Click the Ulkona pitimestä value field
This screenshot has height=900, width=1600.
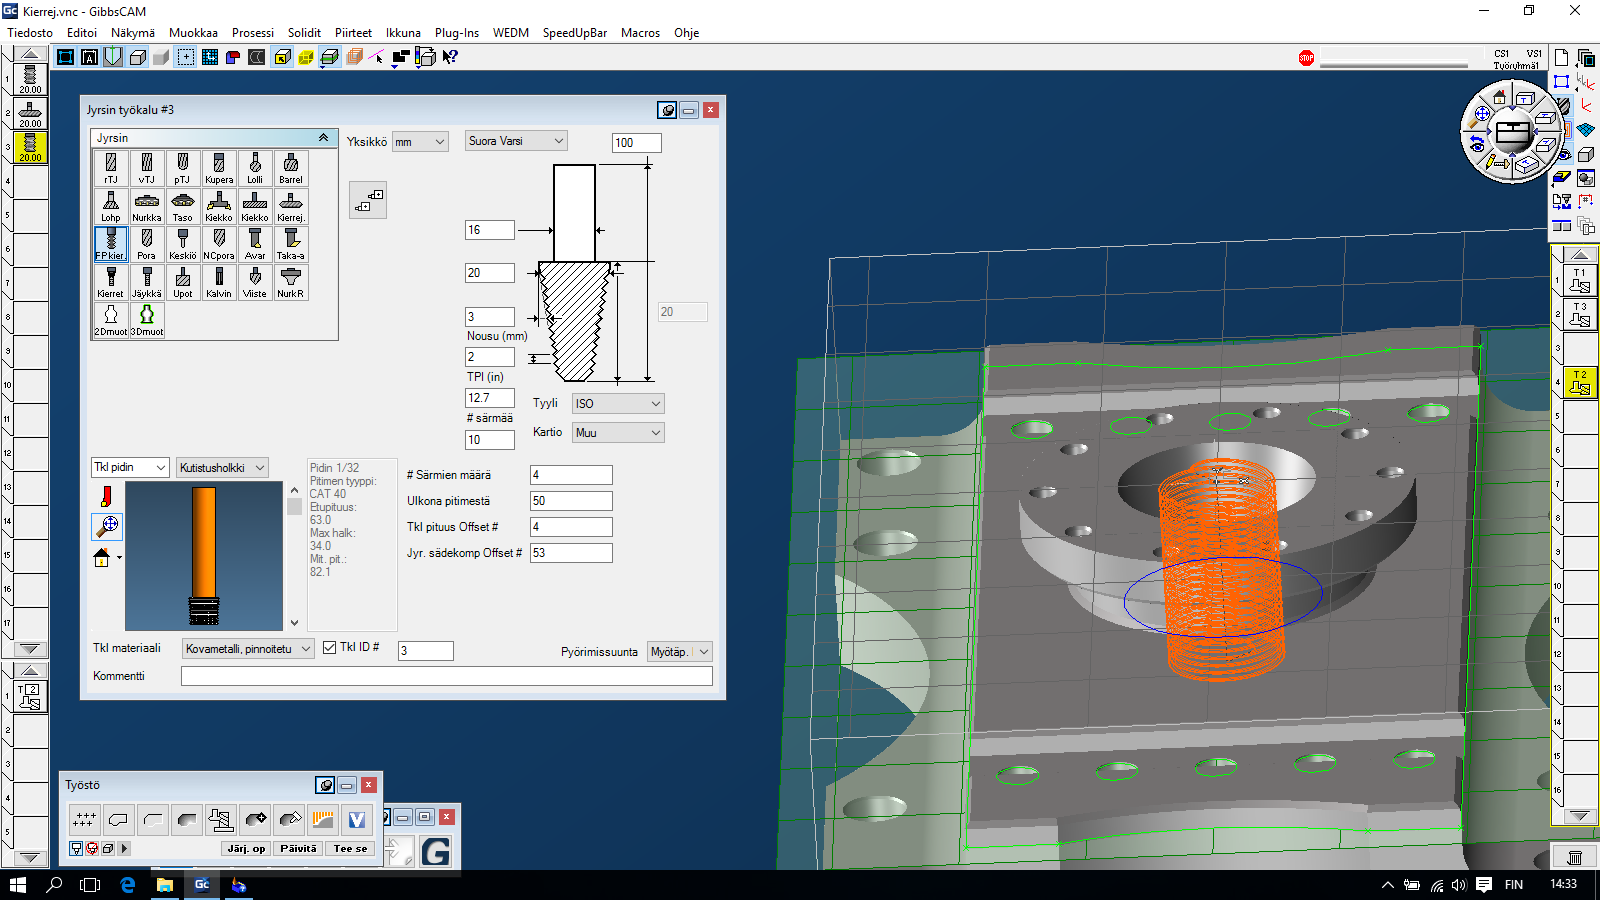point(571,501)
